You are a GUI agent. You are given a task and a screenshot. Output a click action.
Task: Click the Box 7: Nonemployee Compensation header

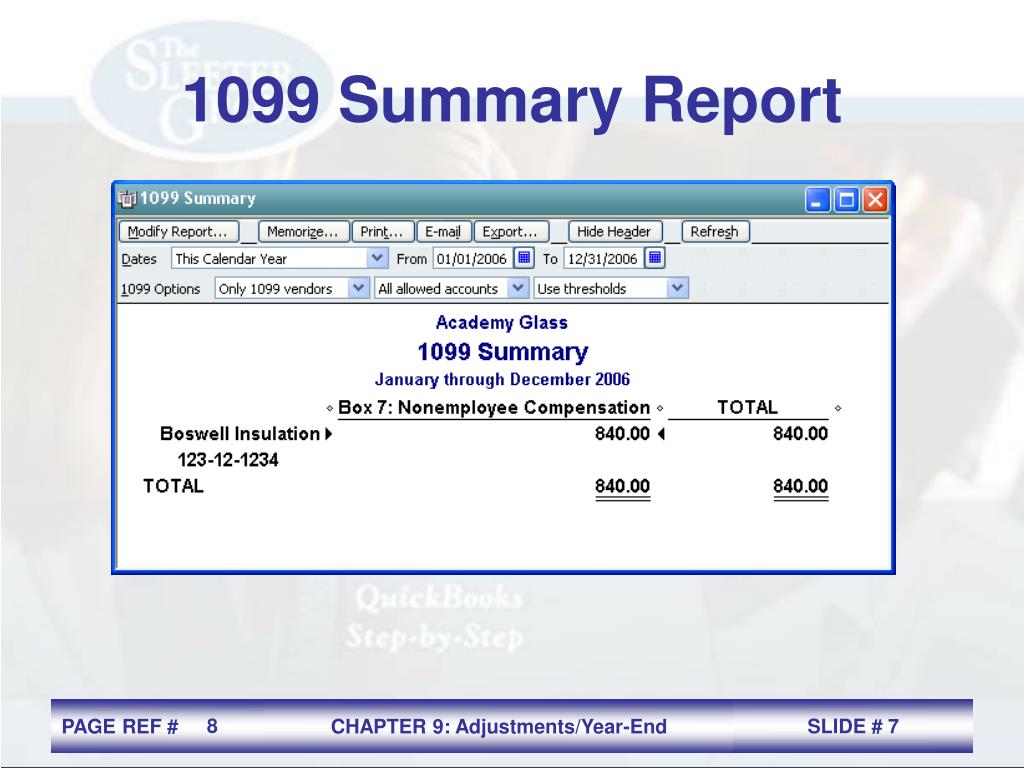pos(494,408)
